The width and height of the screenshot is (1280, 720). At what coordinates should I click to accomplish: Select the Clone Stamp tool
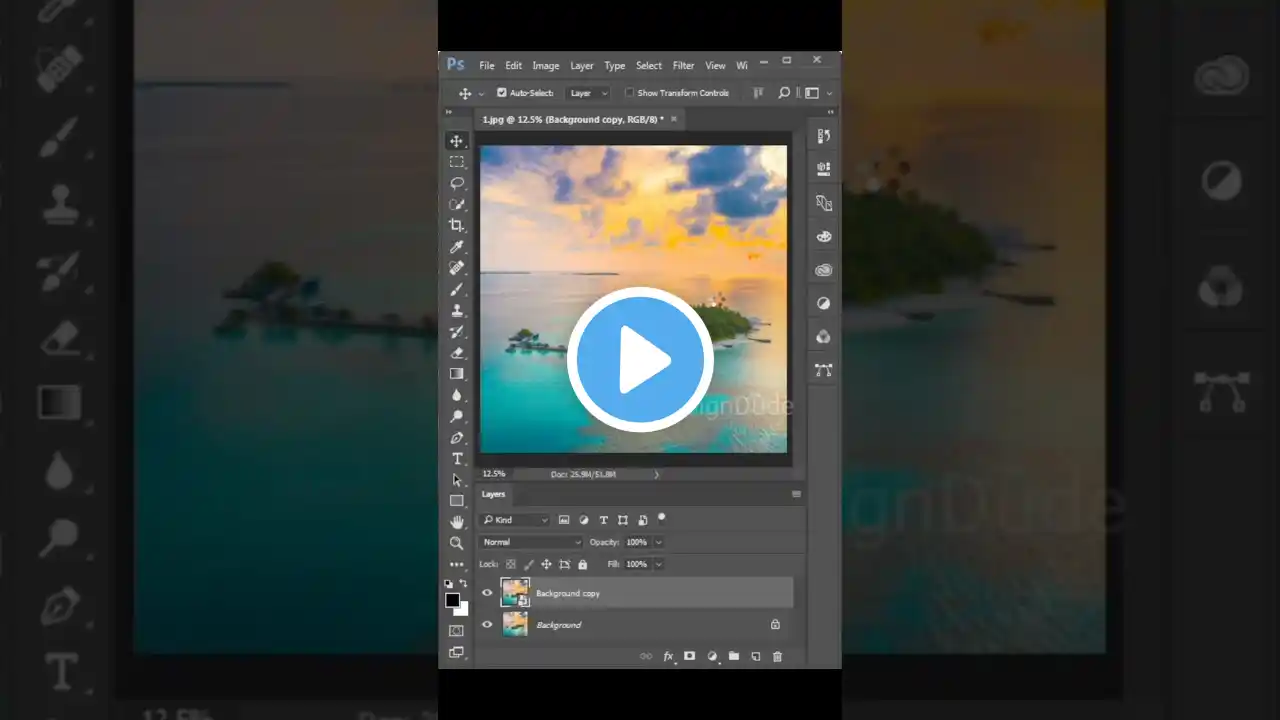(457, 310)
